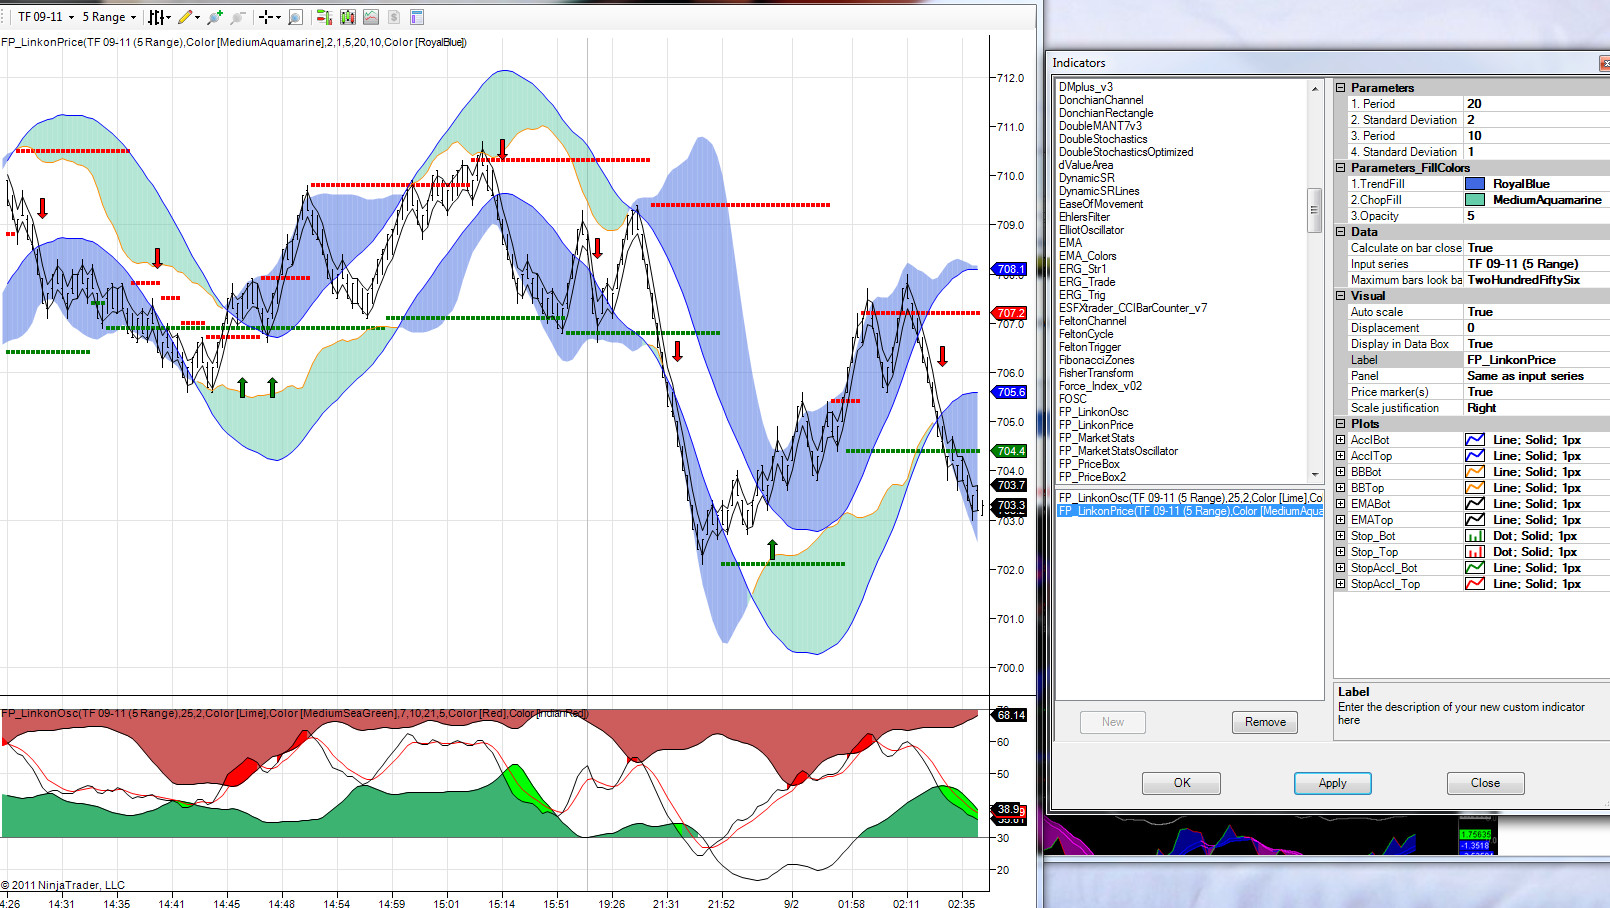
Task: Select FP_MarketStats in the indicator list
Action: 1096,438
